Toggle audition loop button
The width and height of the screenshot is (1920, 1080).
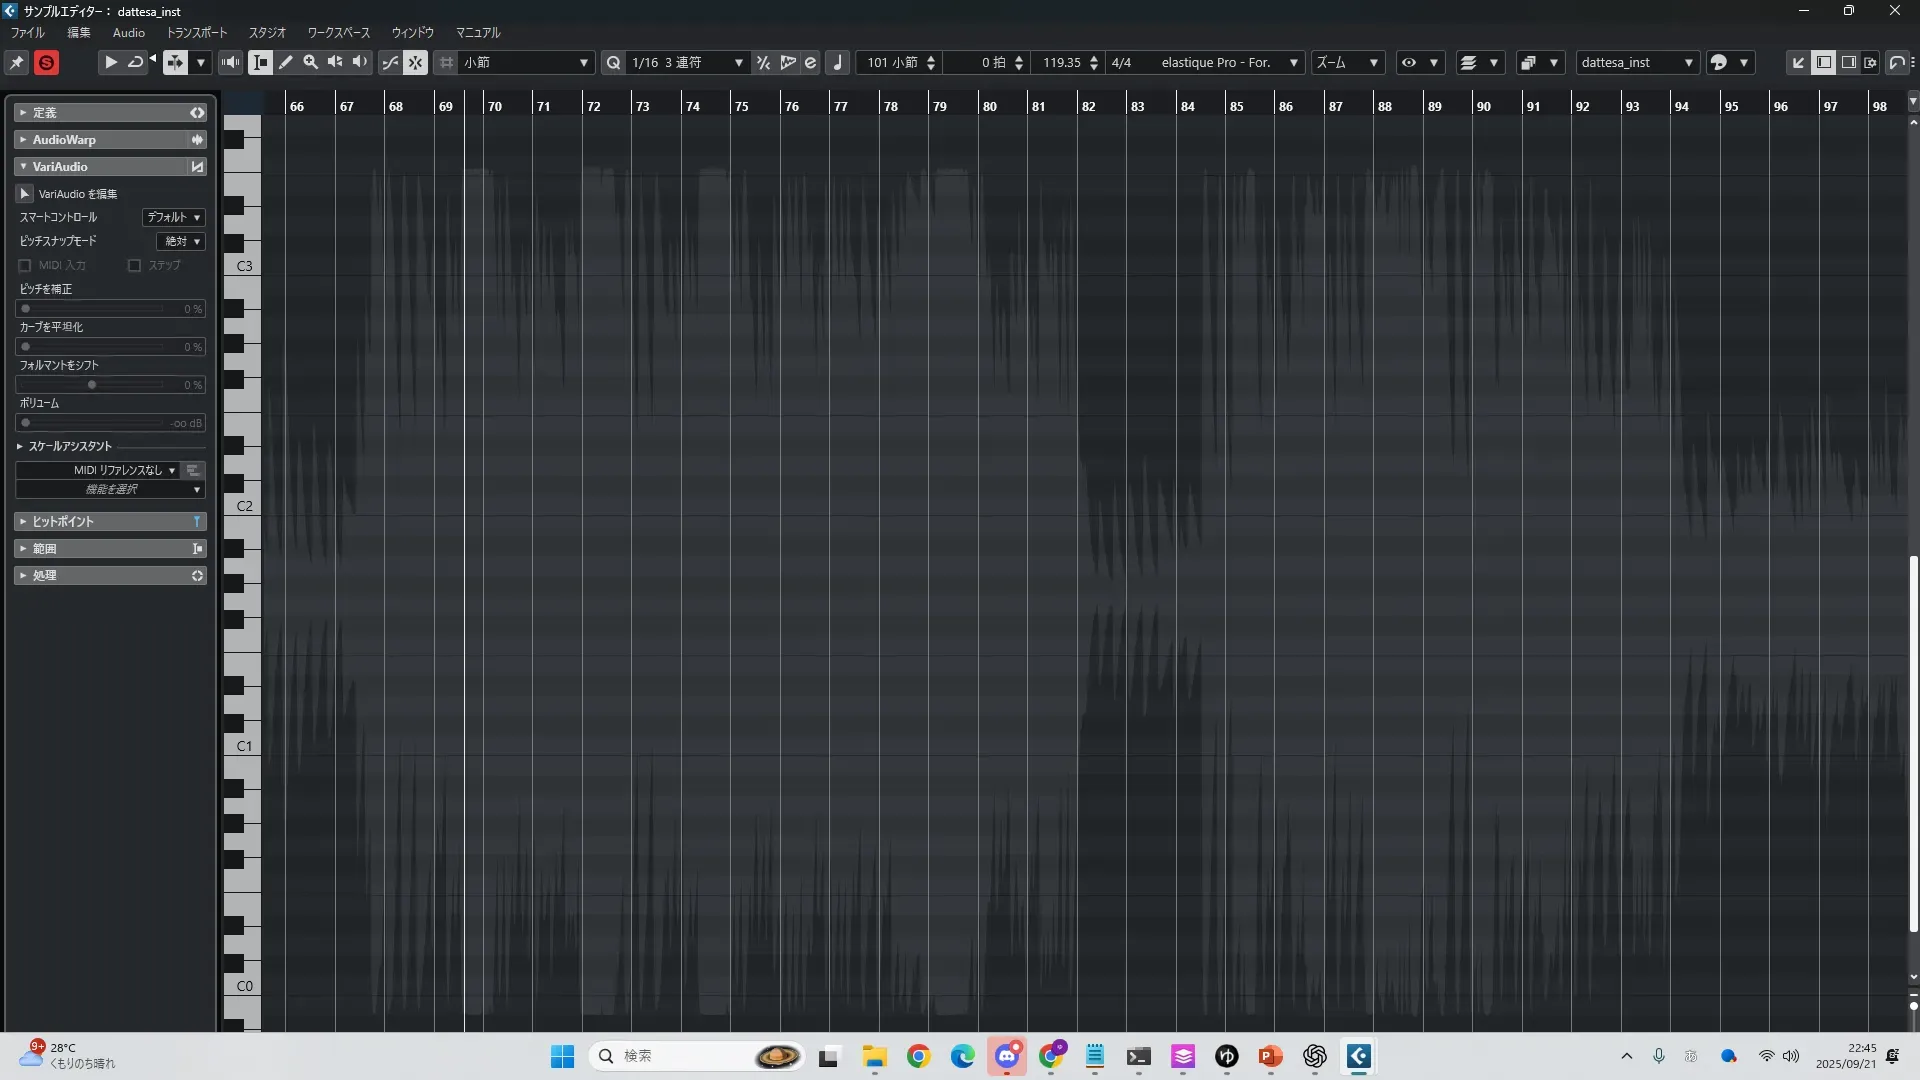click(135, 63)
